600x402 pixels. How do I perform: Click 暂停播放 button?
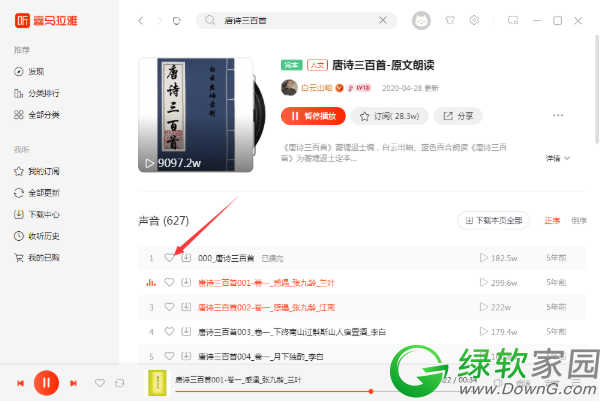313,116
